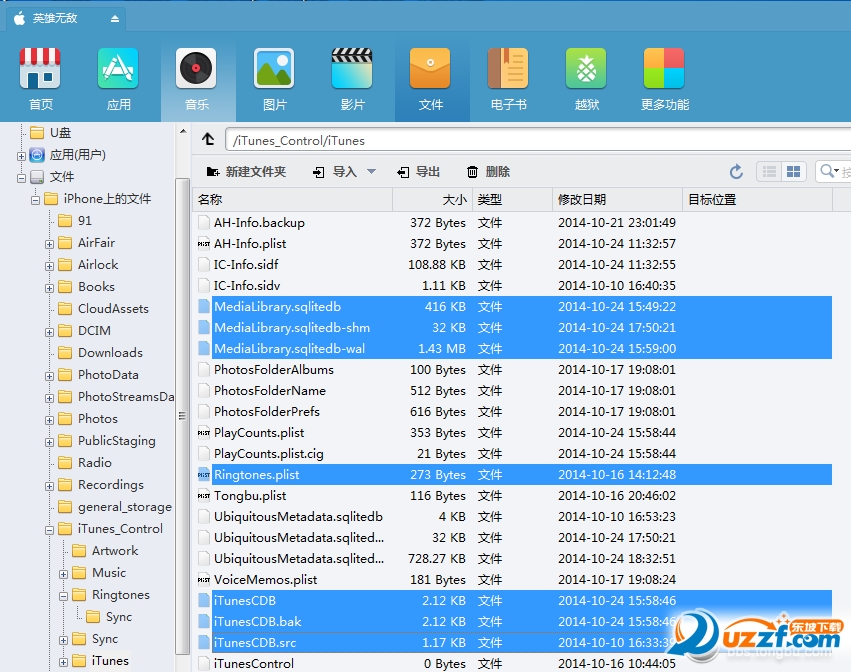The width and height of the screenshot is (851, 672).
Task: Select file PlayCounts.plist
Action: 512,433
